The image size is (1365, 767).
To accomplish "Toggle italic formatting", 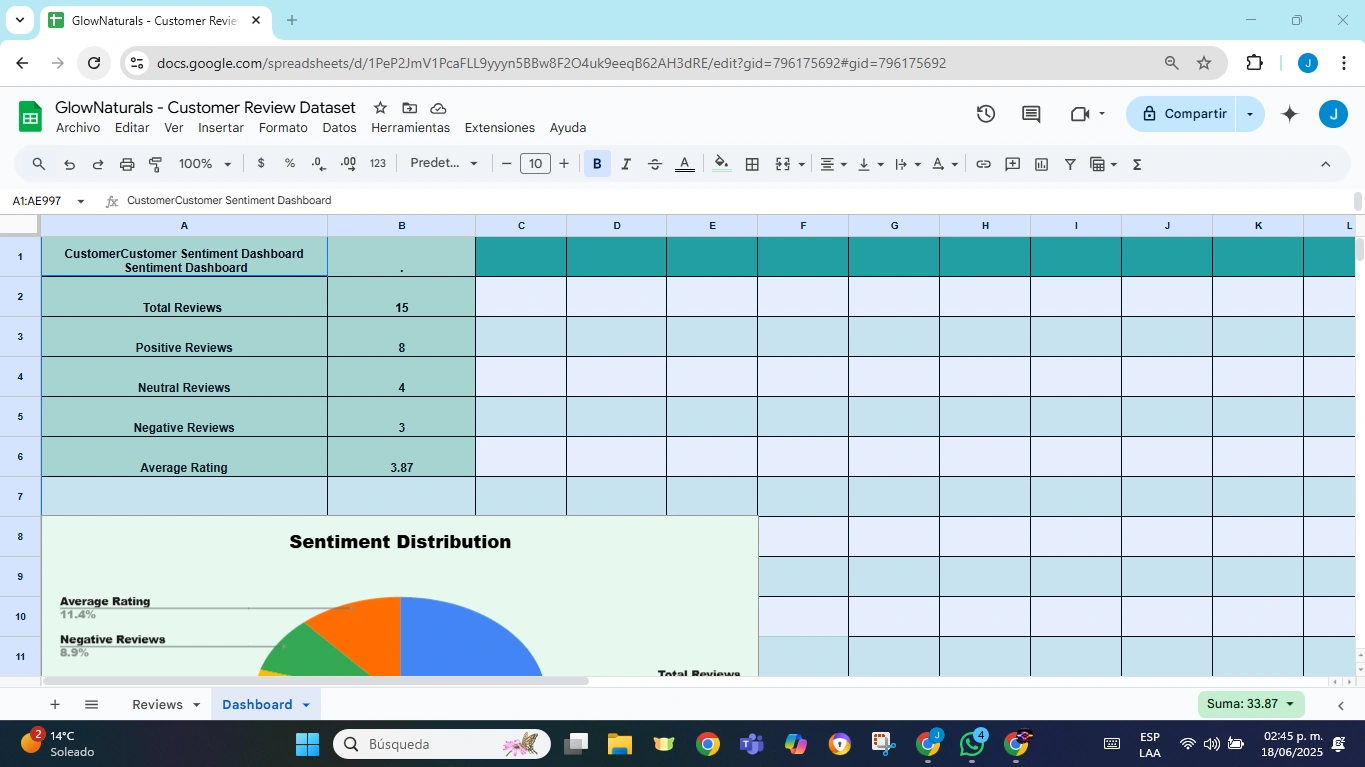I will (x=626, y=164).
